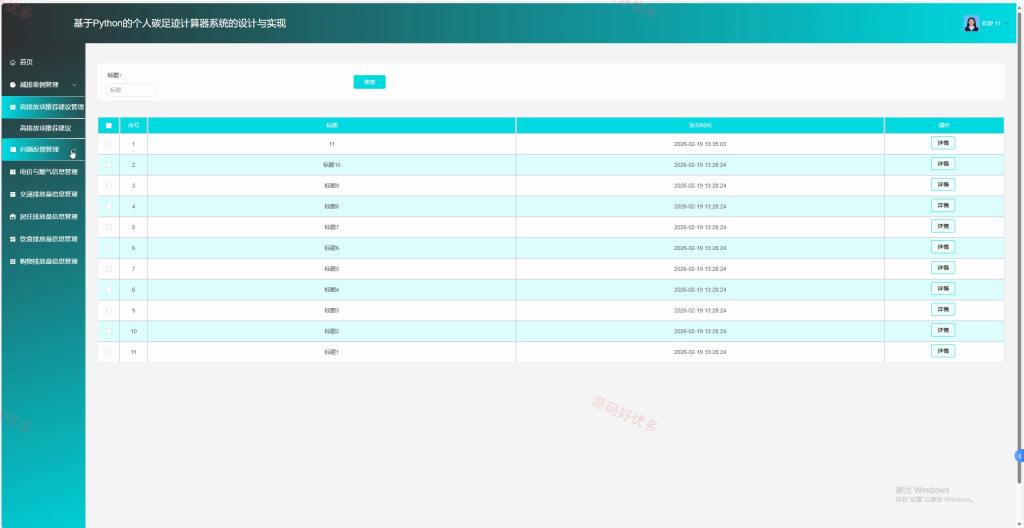The image size is (1024, 528).
Task: Click the 问题反馈管理 sidebar icon
Action: (x=12, y=150)
